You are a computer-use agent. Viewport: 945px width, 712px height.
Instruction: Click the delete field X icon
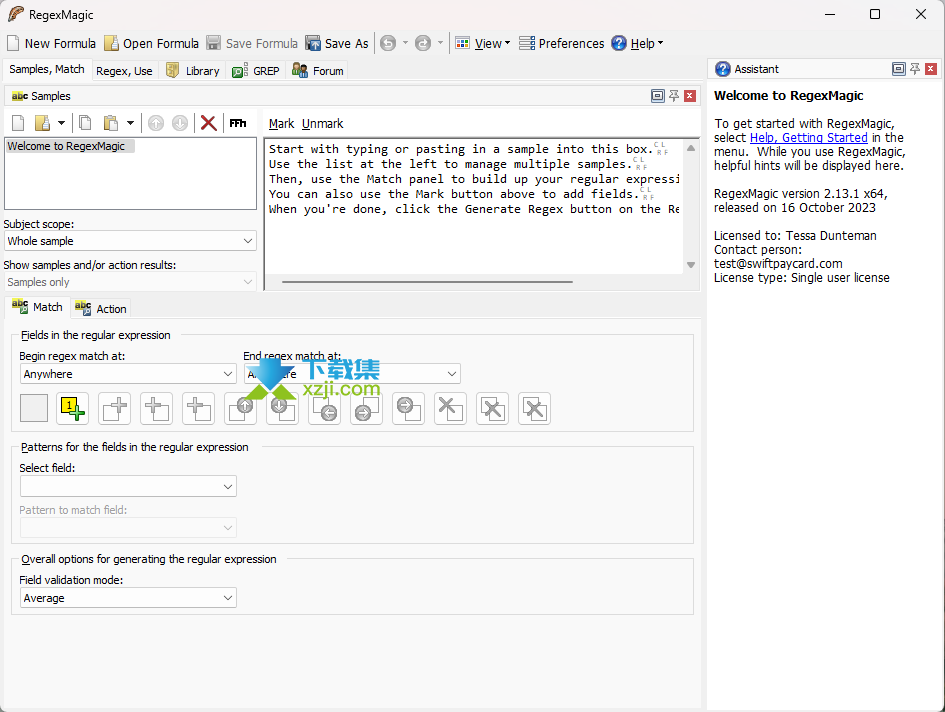tap(450, 408)
